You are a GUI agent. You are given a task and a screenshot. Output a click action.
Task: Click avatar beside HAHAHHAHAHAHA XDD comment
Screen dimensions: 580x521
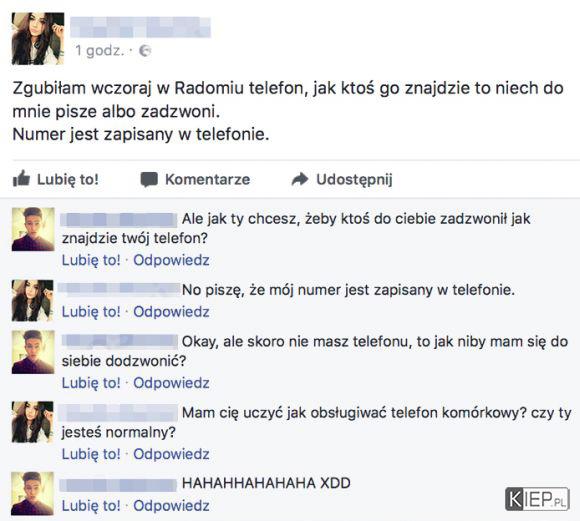click(x=33, y=494)
